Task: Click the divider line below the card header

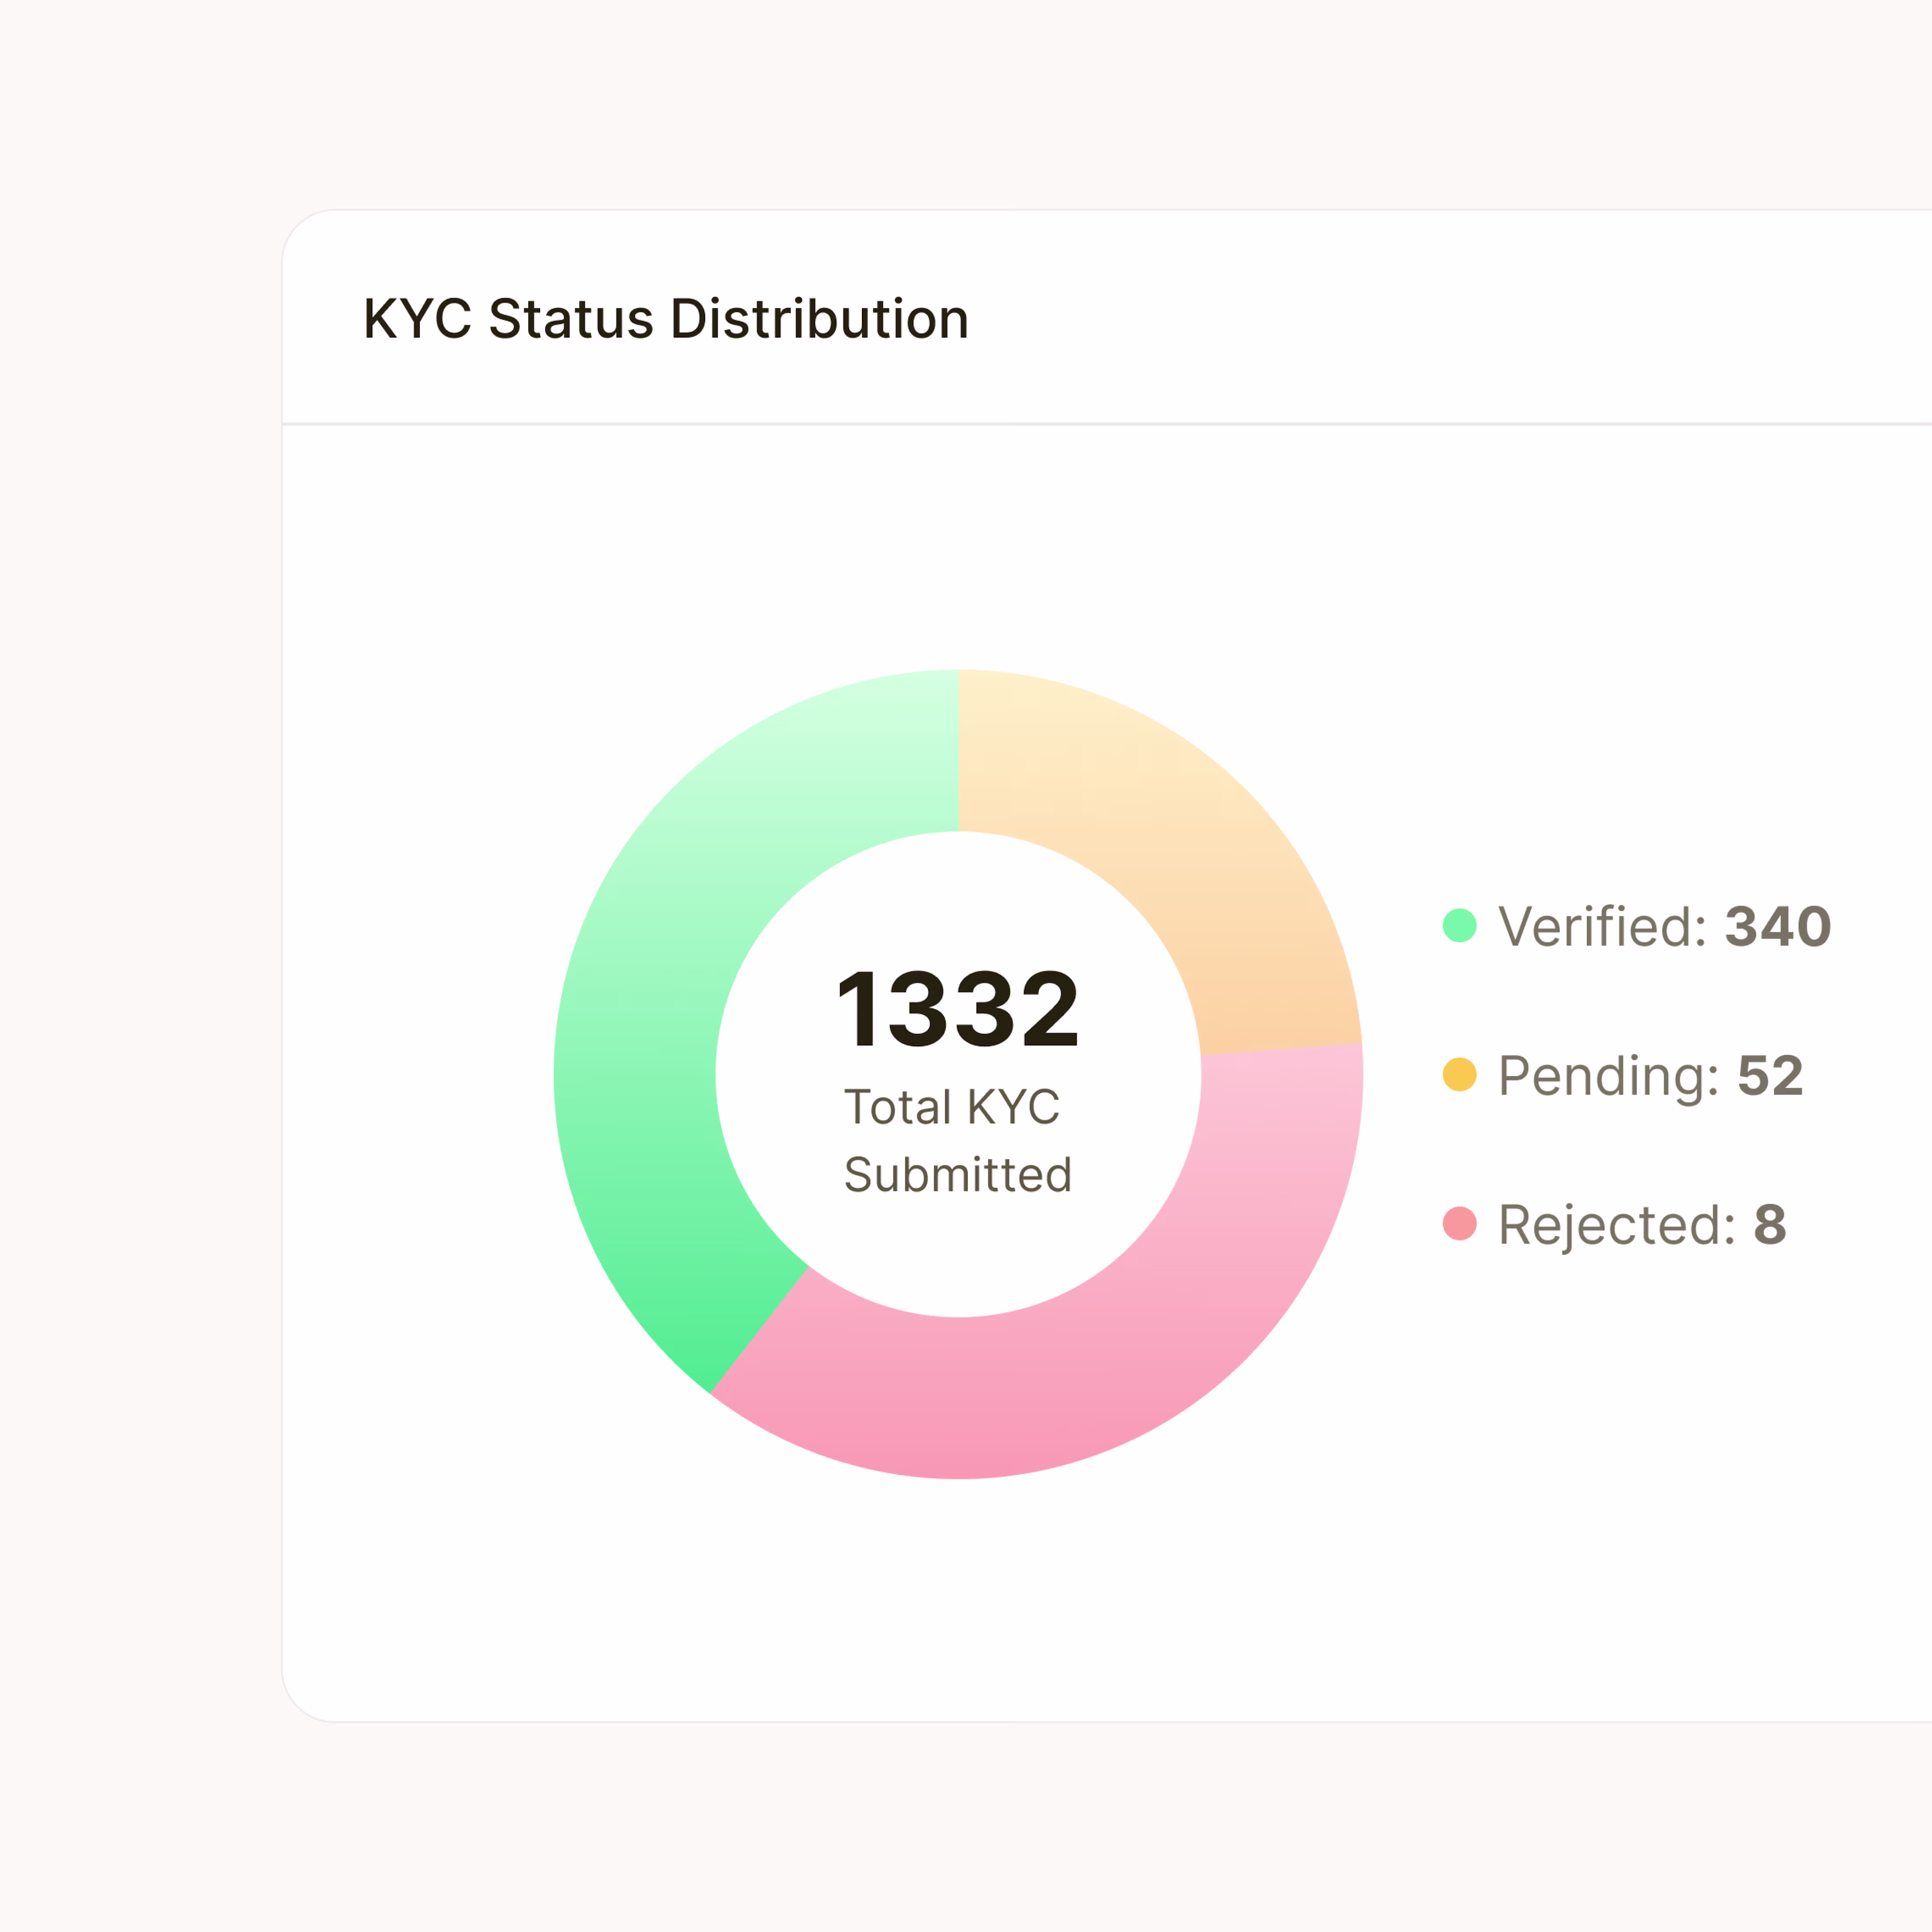Action: 1100,424
